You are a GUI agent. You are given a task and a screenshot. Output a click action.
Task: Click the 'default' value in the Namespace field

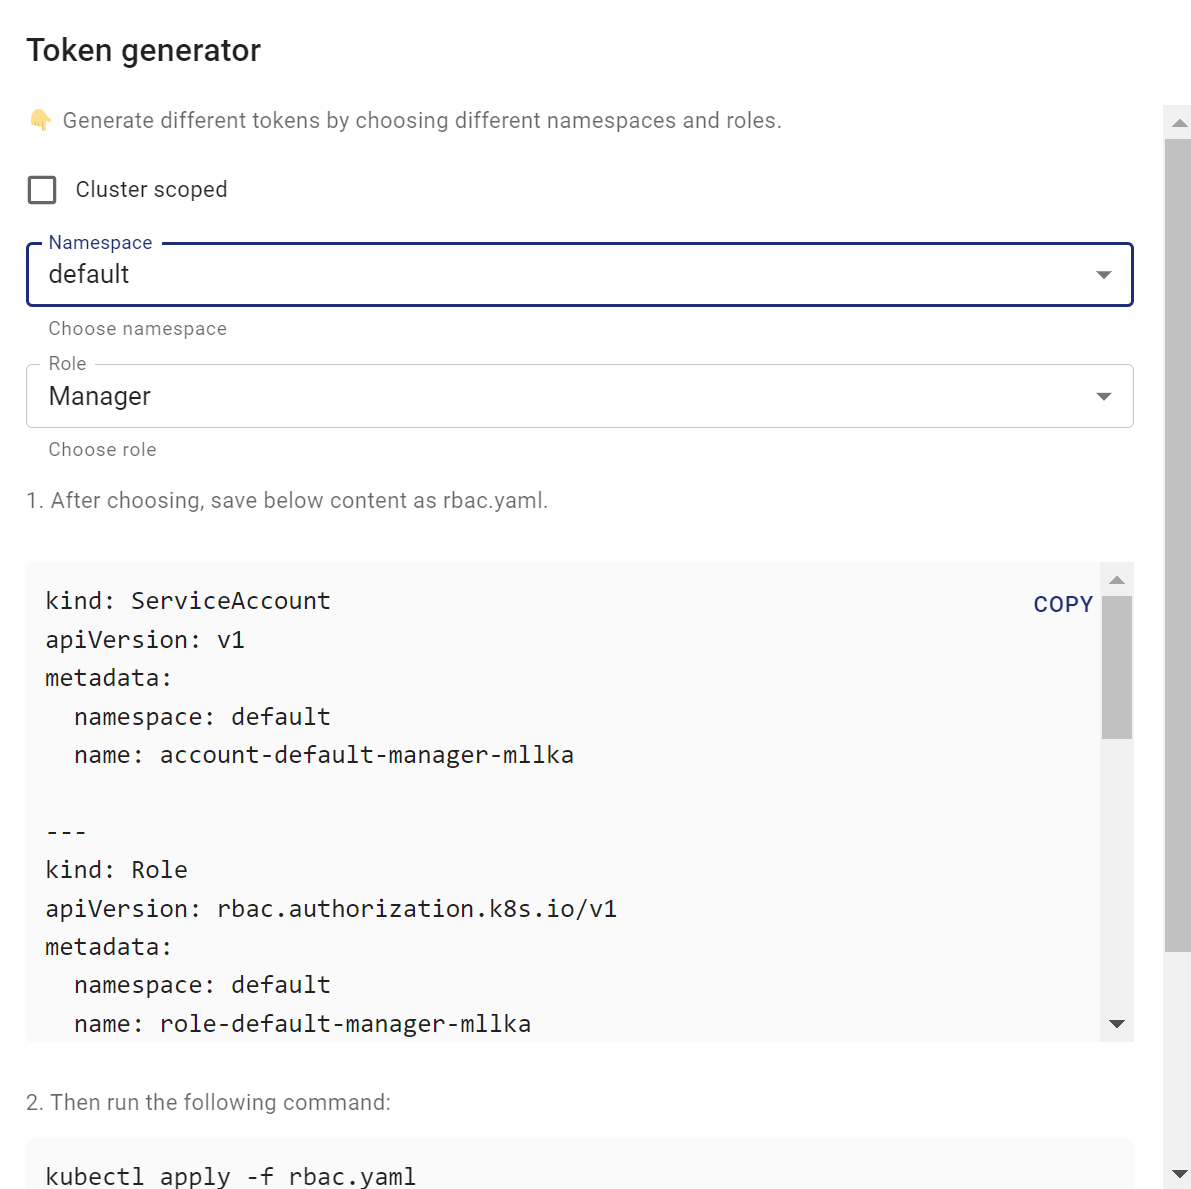89,275
